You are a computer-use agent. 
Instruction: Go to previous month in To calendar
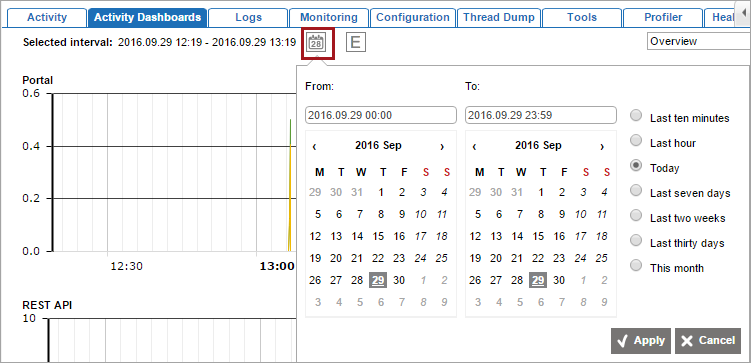point(474,146)
